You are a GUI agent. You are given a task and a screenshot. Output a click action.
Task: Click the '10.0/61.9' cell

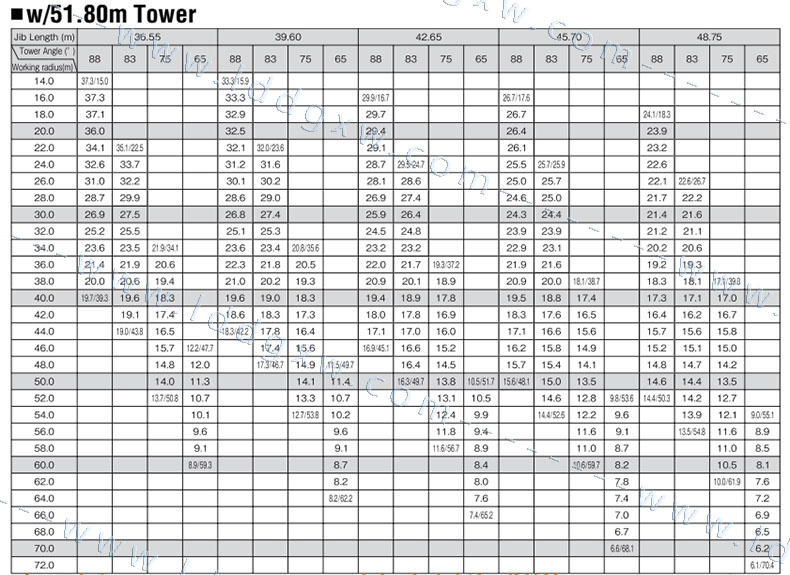pos(727,481)
